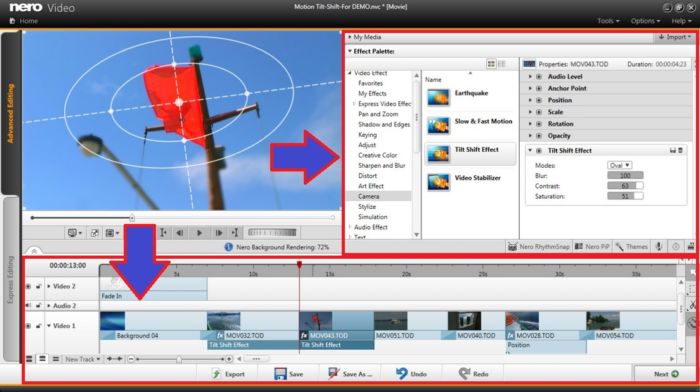The height and width of the screenshot is (392, 700).
Task: Click the full screen preview icon
Action: click(95, 233)
